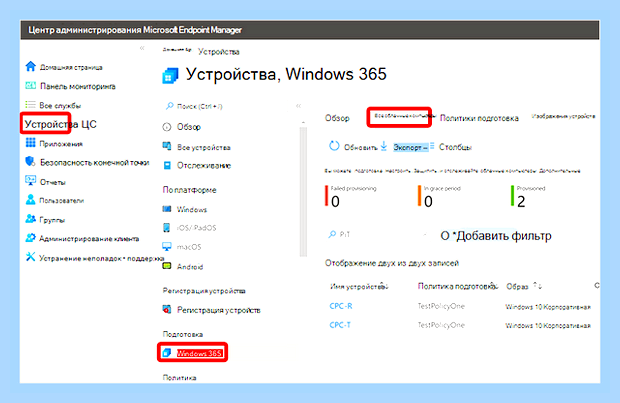Image resolution: width=620 pixels, height=403 pixels.
Task: Open Приложения apps grid item
Action: click(x=54, y=144)
